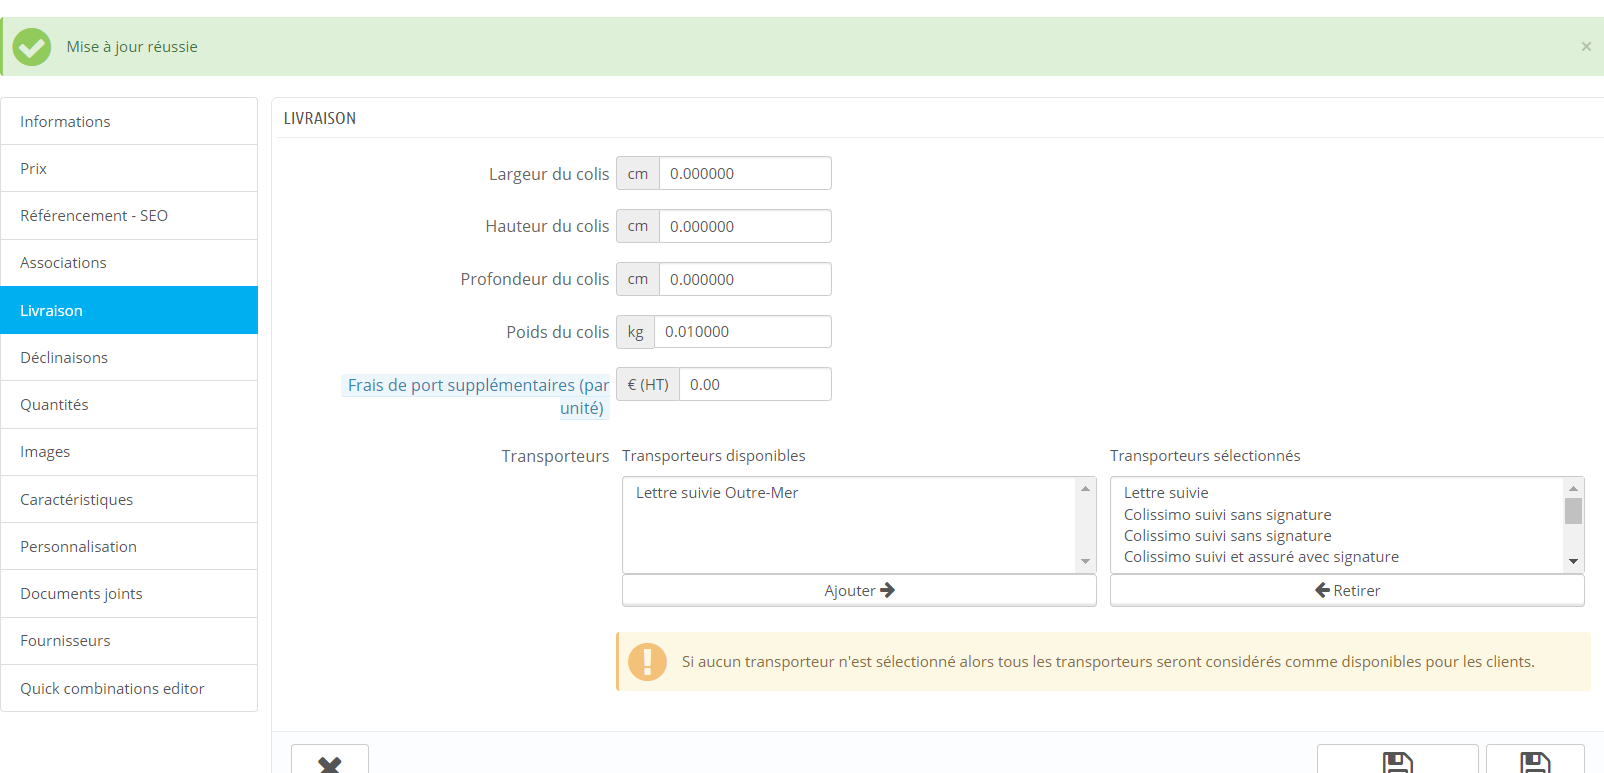
Task: Open the Quantités tab
Action: 129,405
